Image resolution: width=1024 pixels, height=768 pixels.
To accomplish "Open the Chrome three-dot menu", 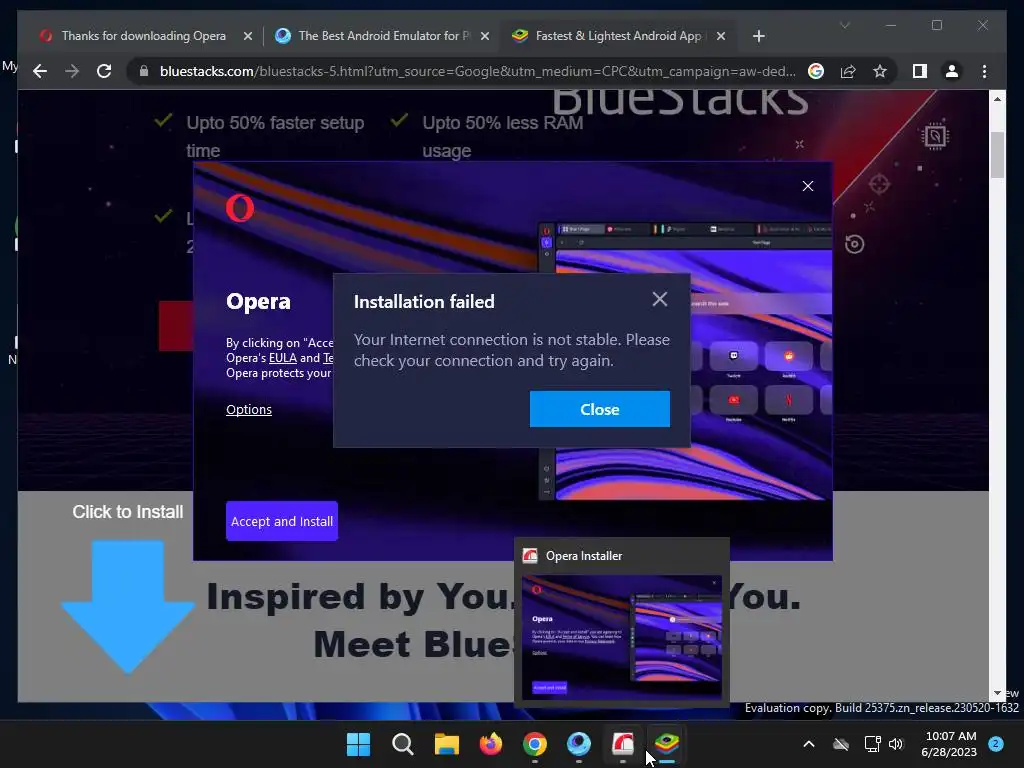I will (984, 71).
